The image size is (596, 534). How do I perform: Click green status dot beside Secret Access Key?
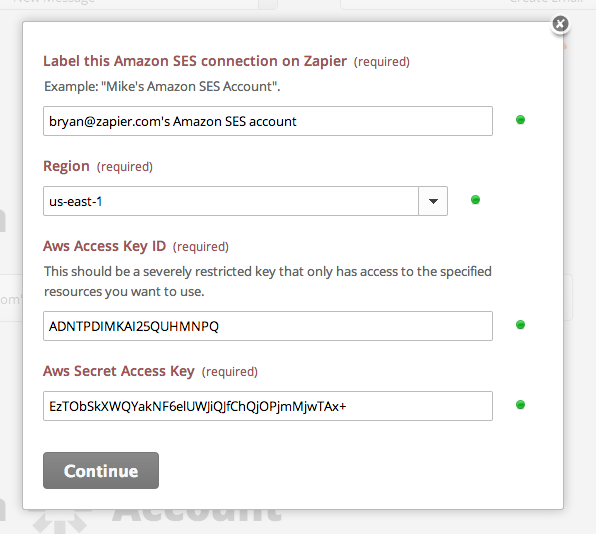[x=520, y=405]
